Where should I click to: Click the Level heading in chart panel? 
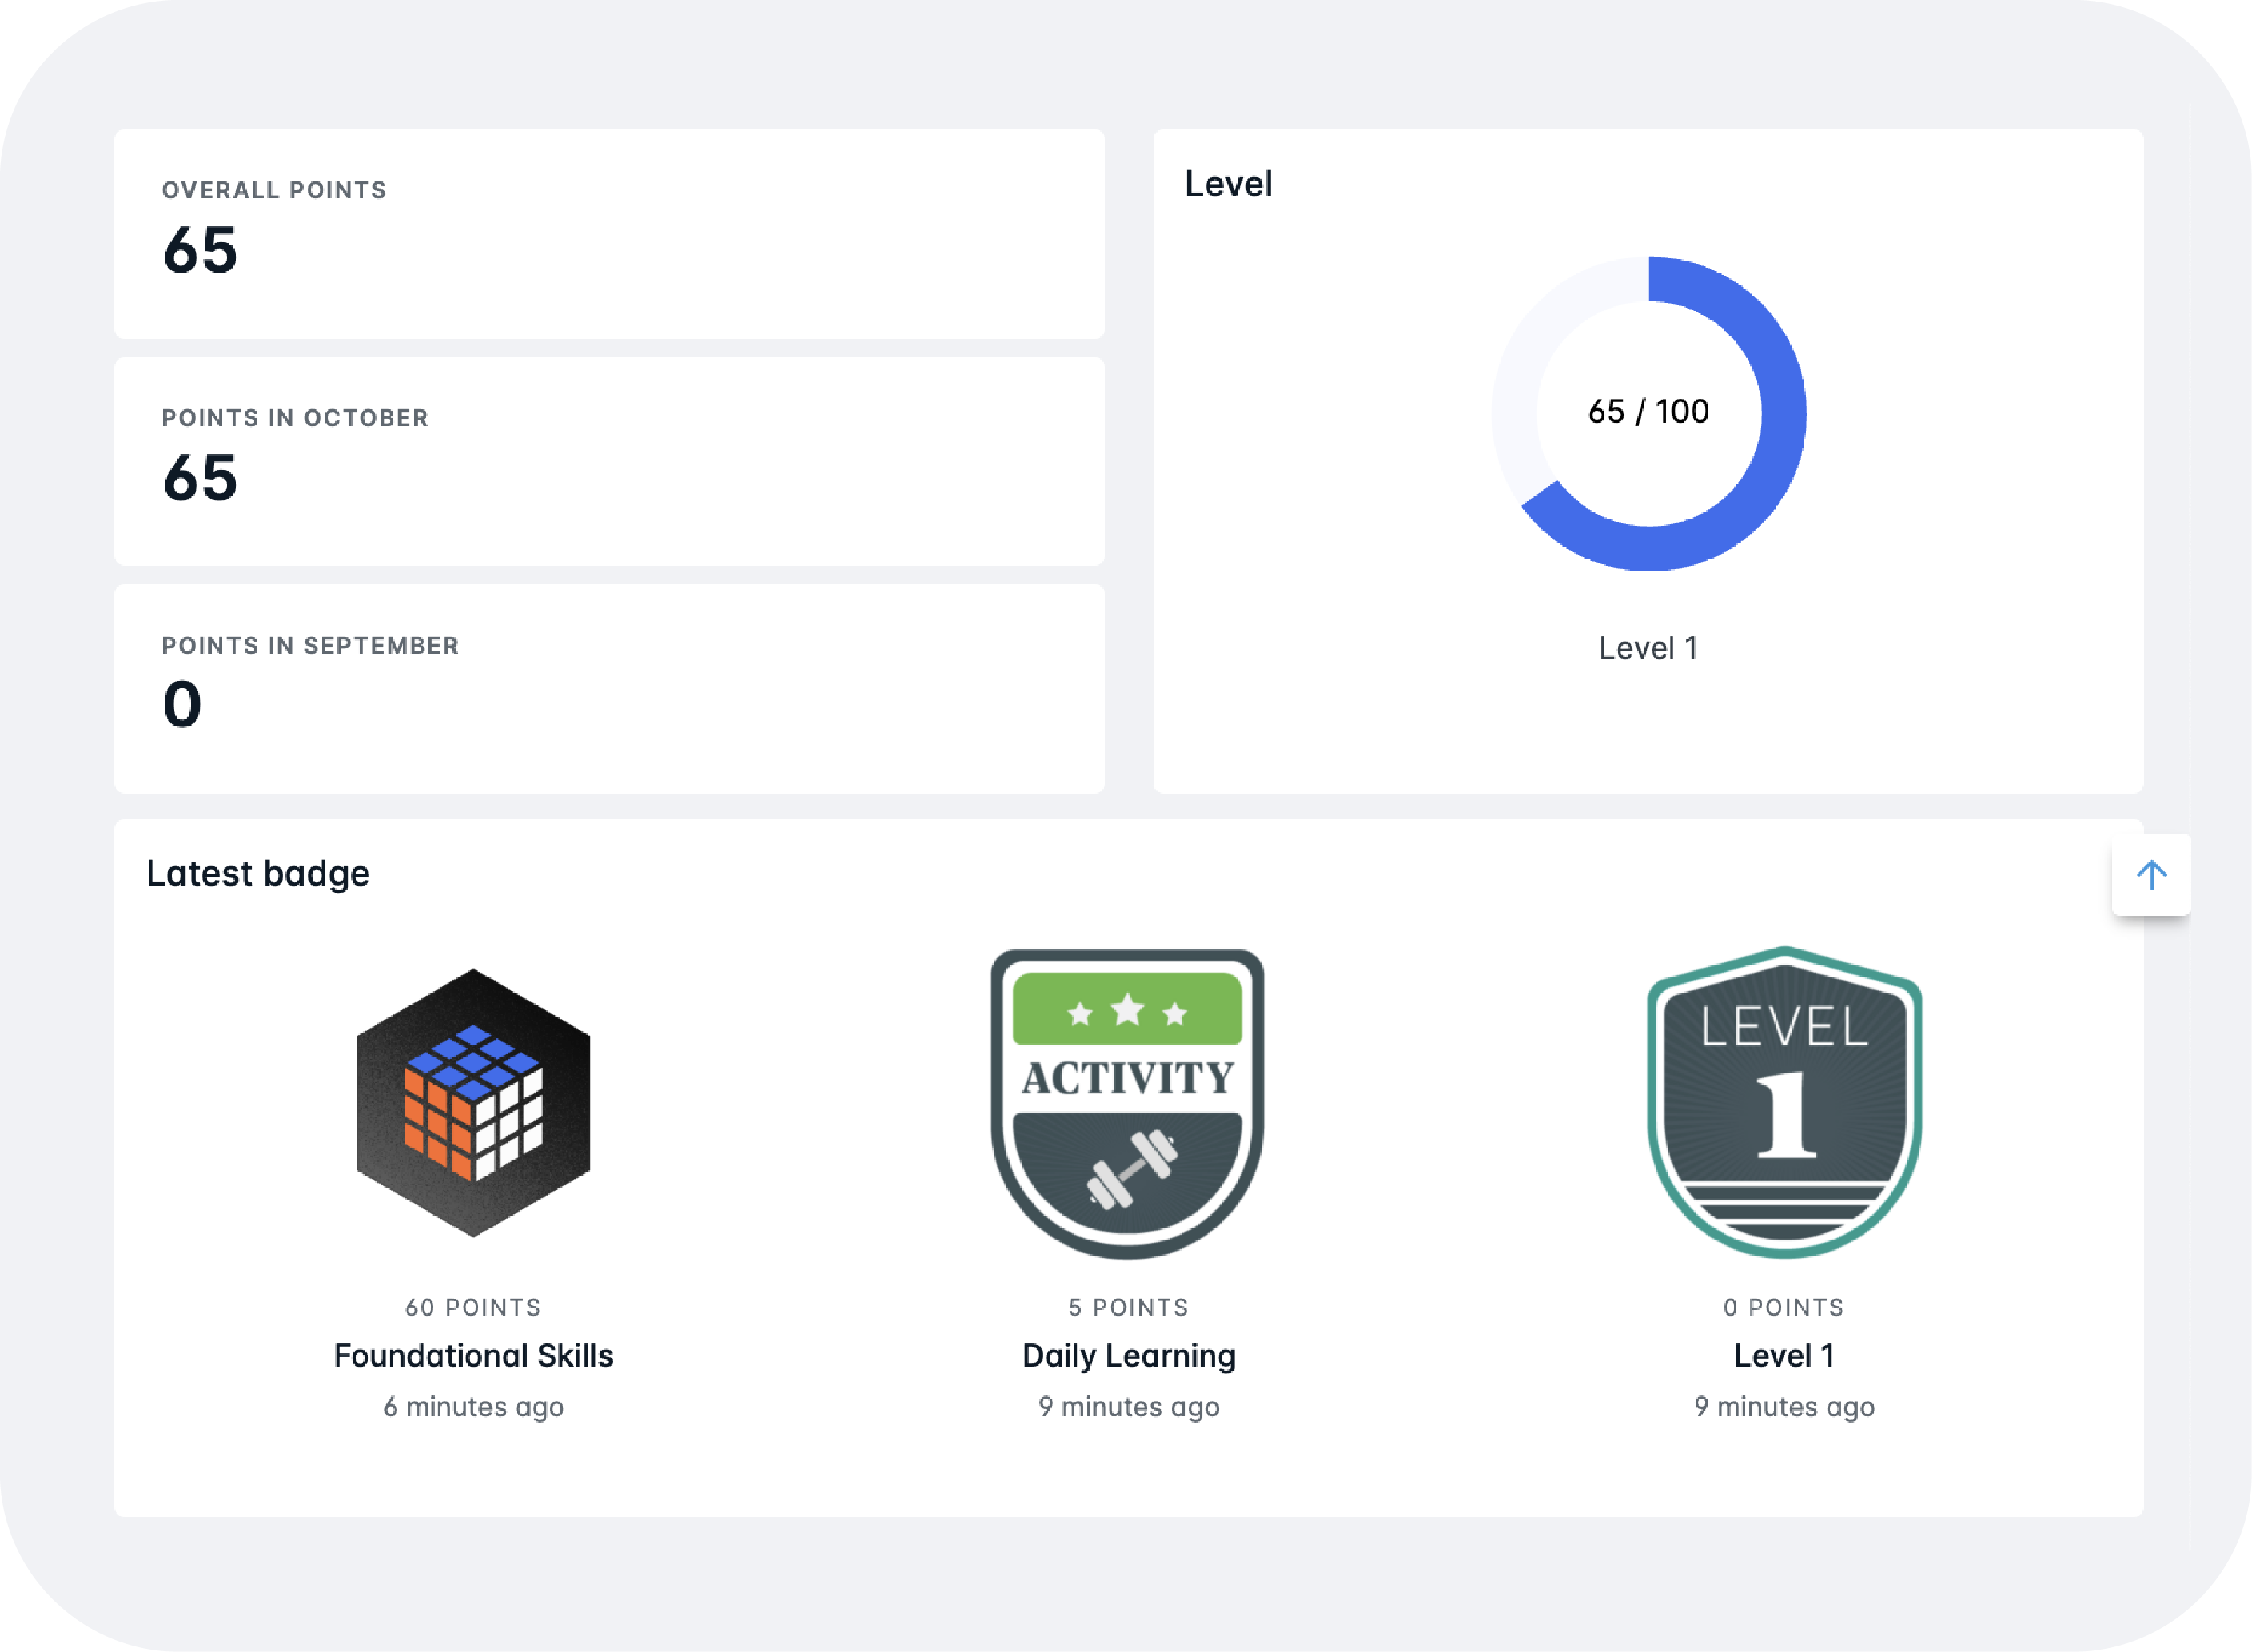pos(1228,184)
